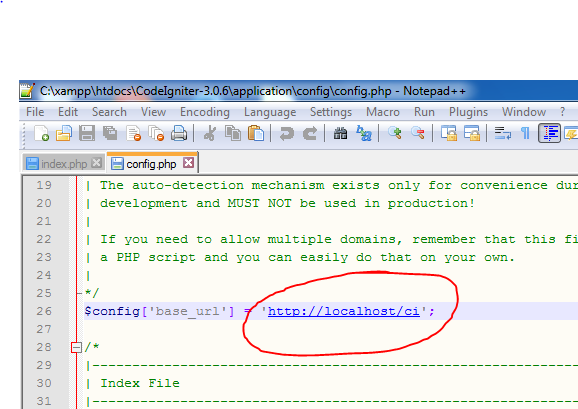Screen dimensions: 578x409
Task: Click the closing */ on line 25
Action: (x=92, y=293)
